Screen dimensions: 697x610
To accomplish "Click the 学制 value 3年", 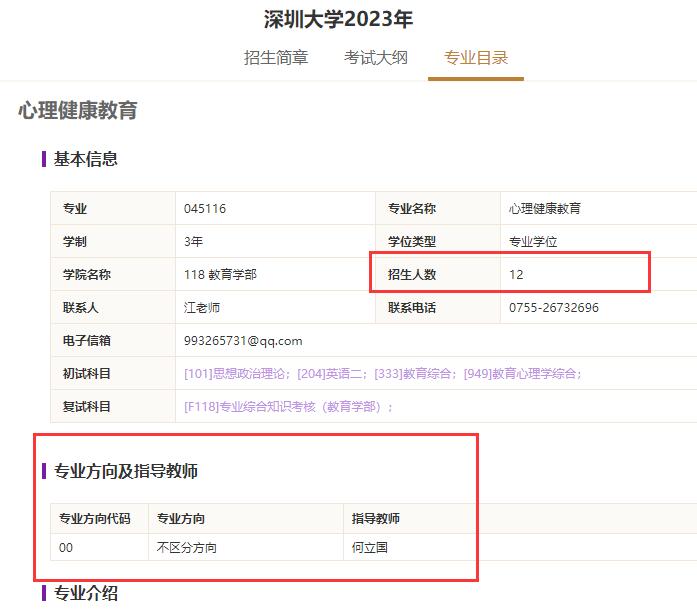I will pyautogui.click(x=193, y=241).
